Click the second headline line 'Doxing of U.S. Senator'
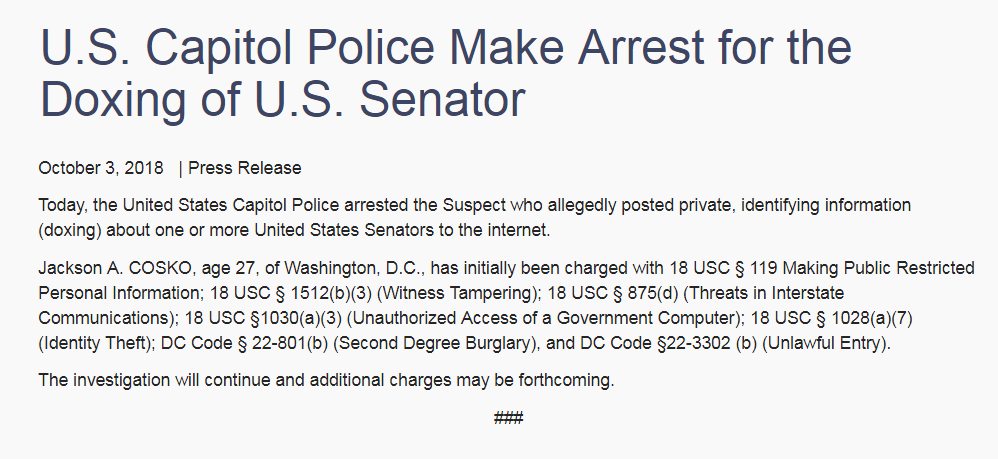998x459 pixels. (x=283, y=99)
